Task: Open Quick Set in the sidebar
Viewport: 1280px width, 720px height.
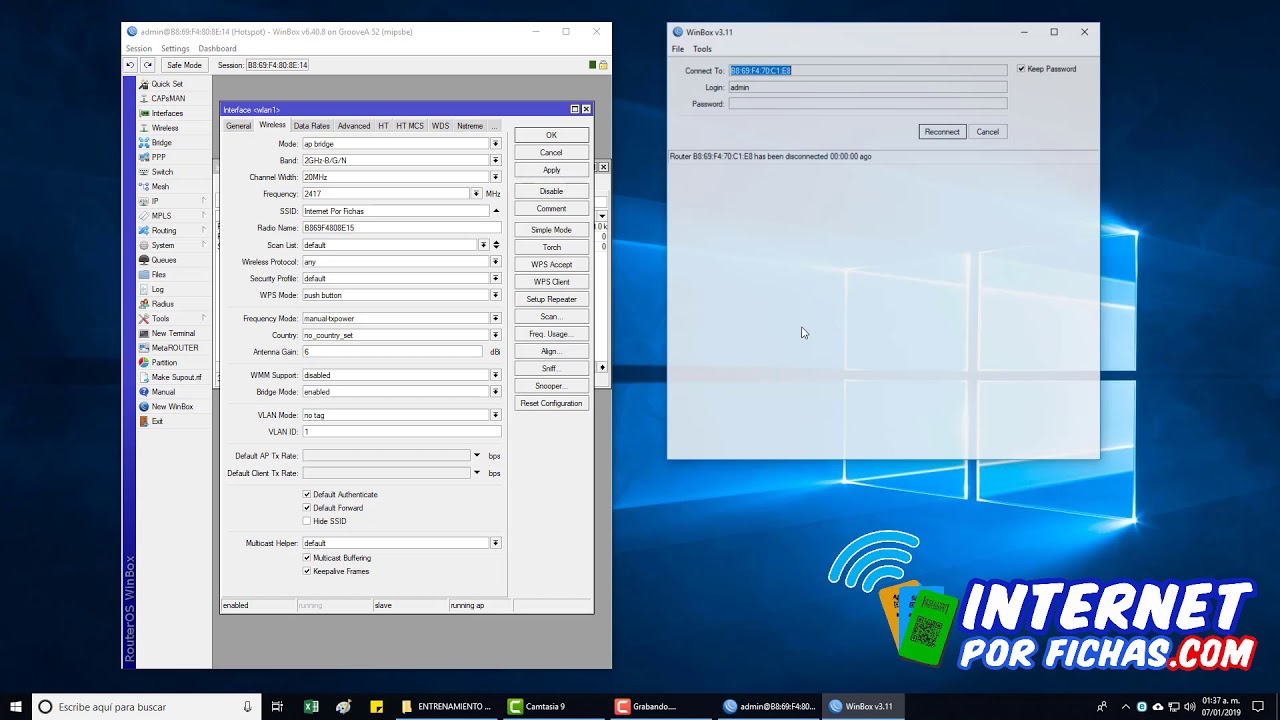Action: (167, 84)
